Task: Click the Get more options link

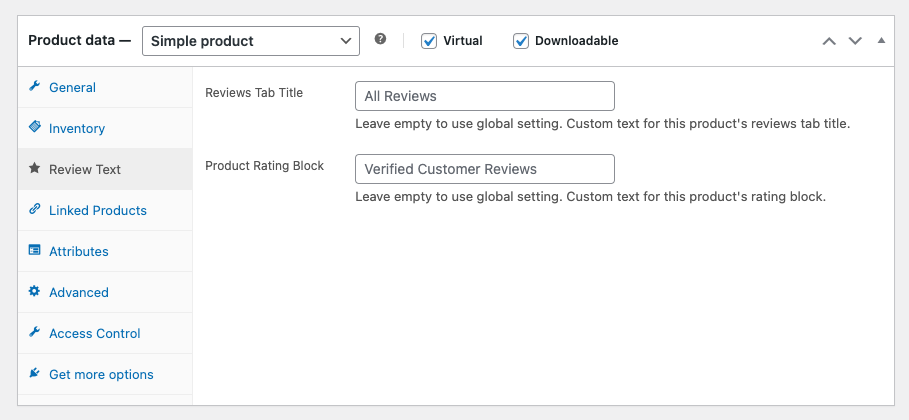Action: pos(101,374)
